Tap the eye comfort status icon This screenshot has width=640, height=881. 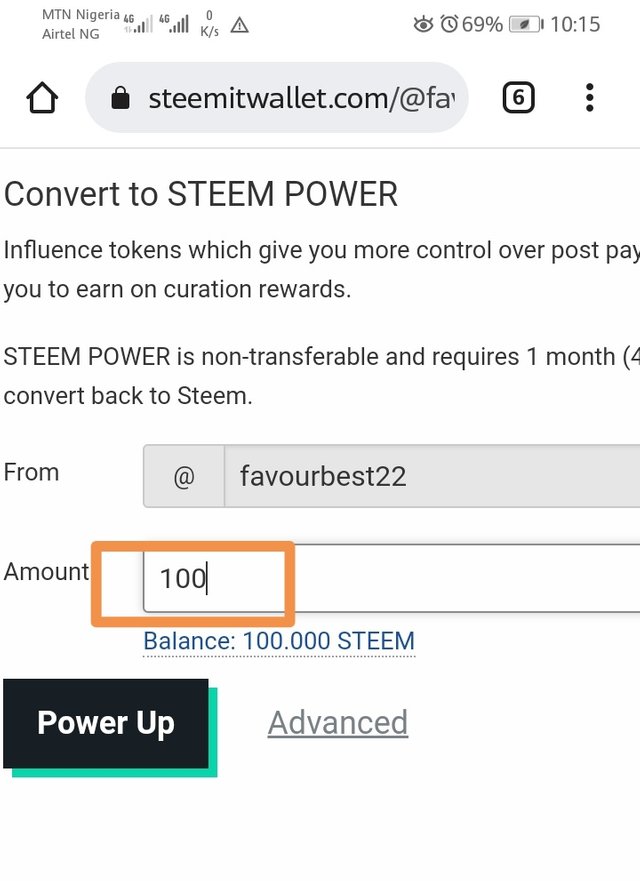tap(423, 25)
